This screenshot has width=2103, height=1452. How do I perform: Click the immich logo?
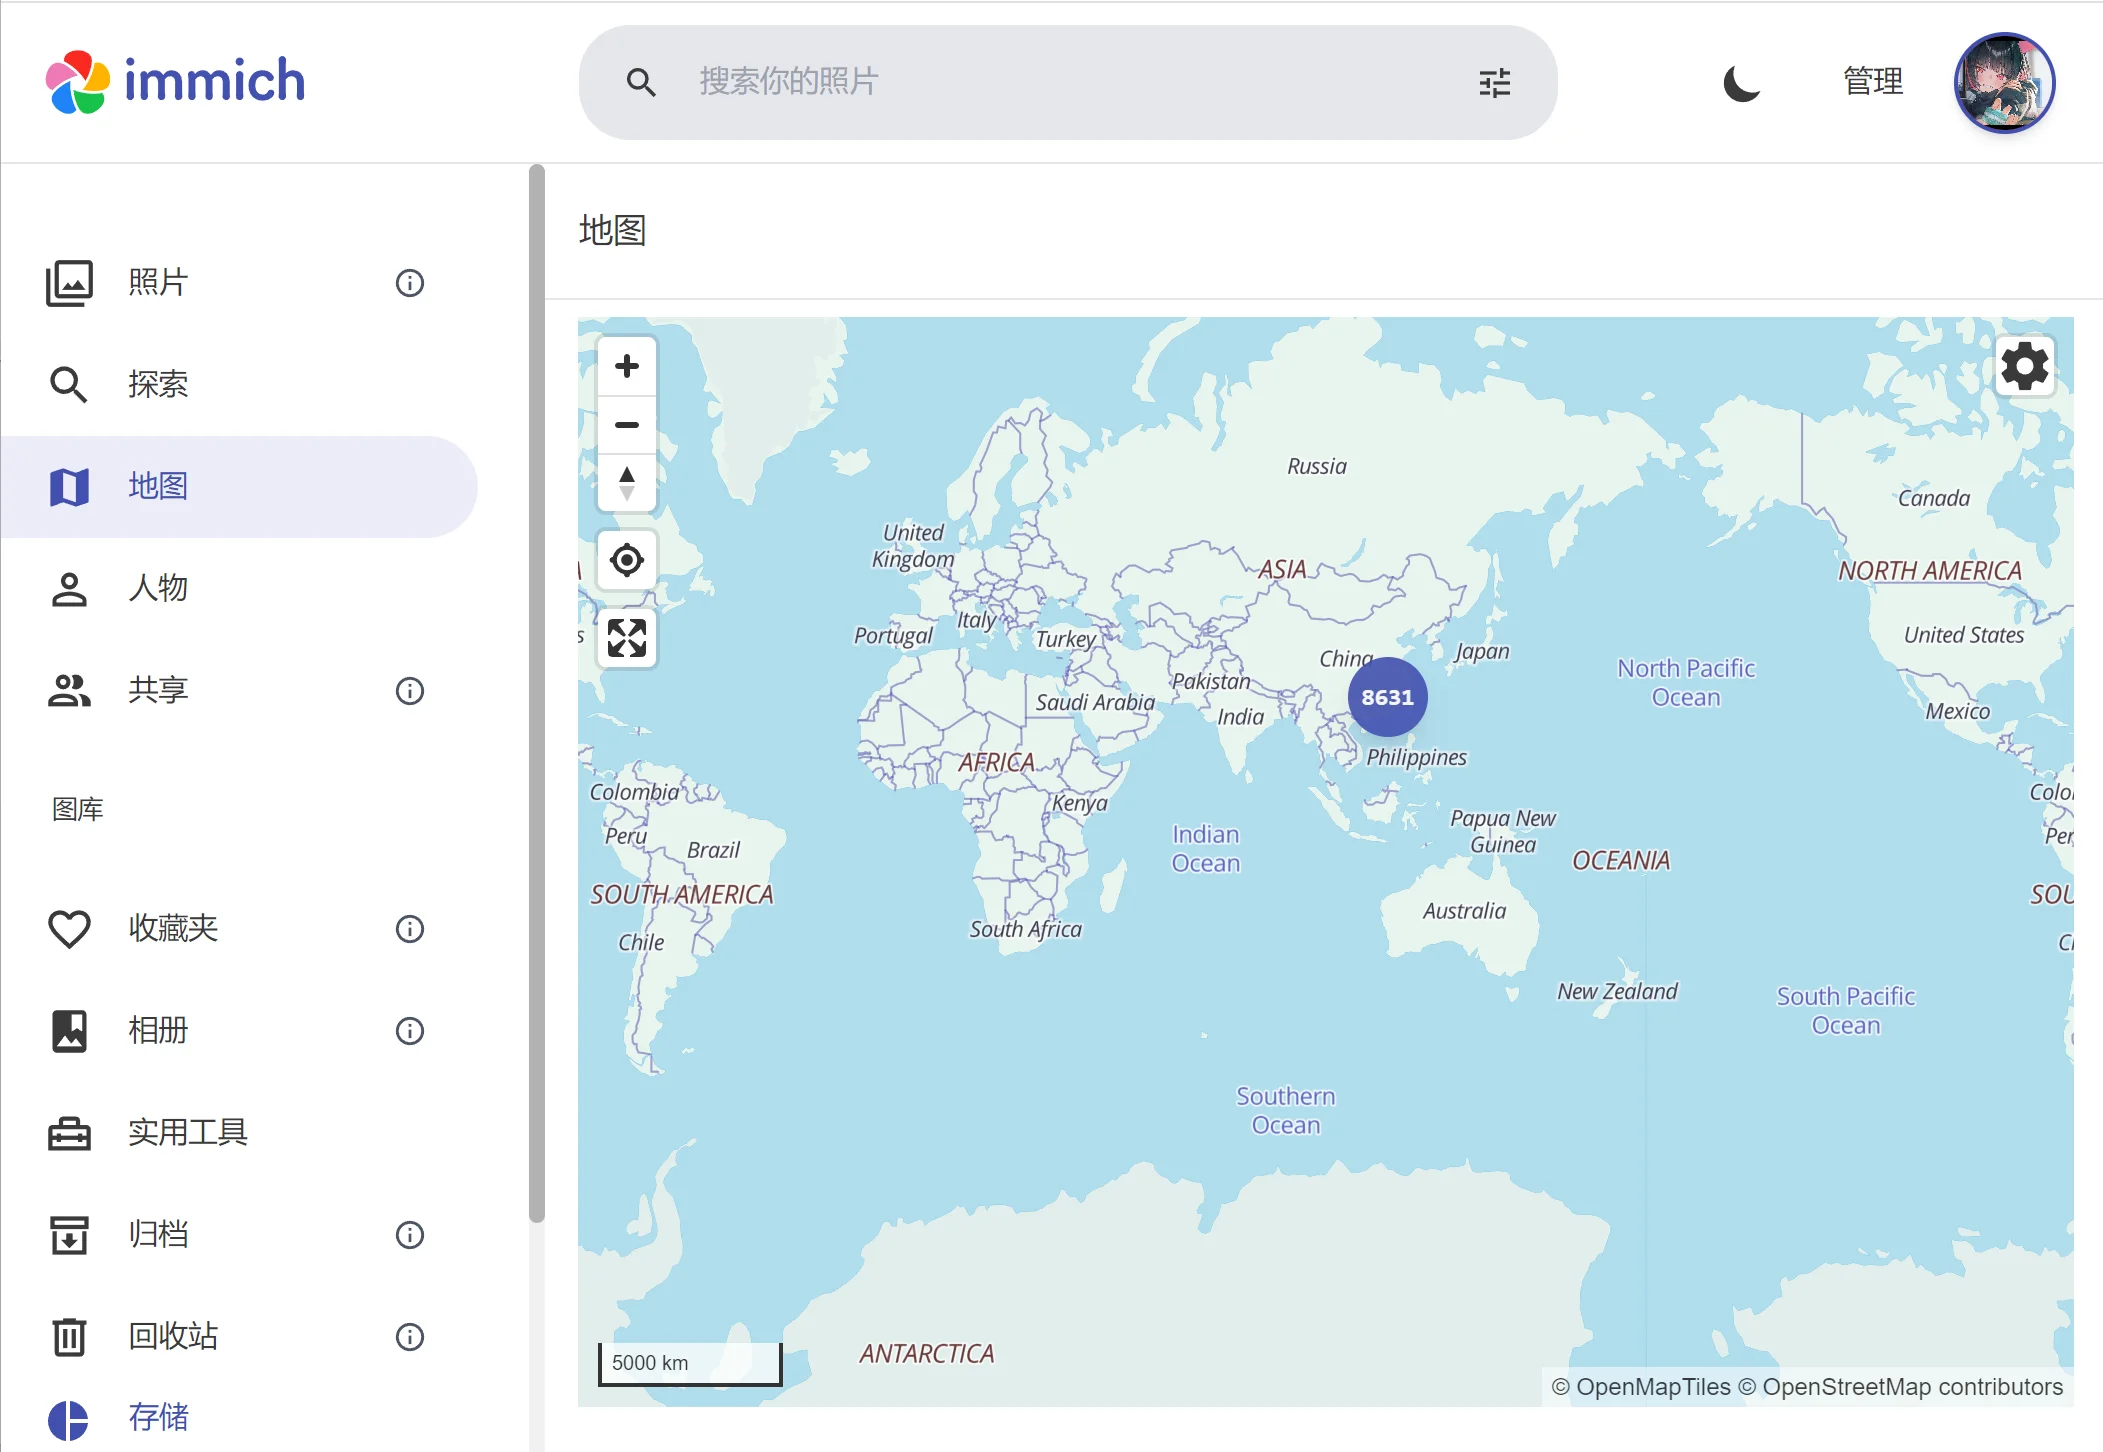click(x=176, y=82)
